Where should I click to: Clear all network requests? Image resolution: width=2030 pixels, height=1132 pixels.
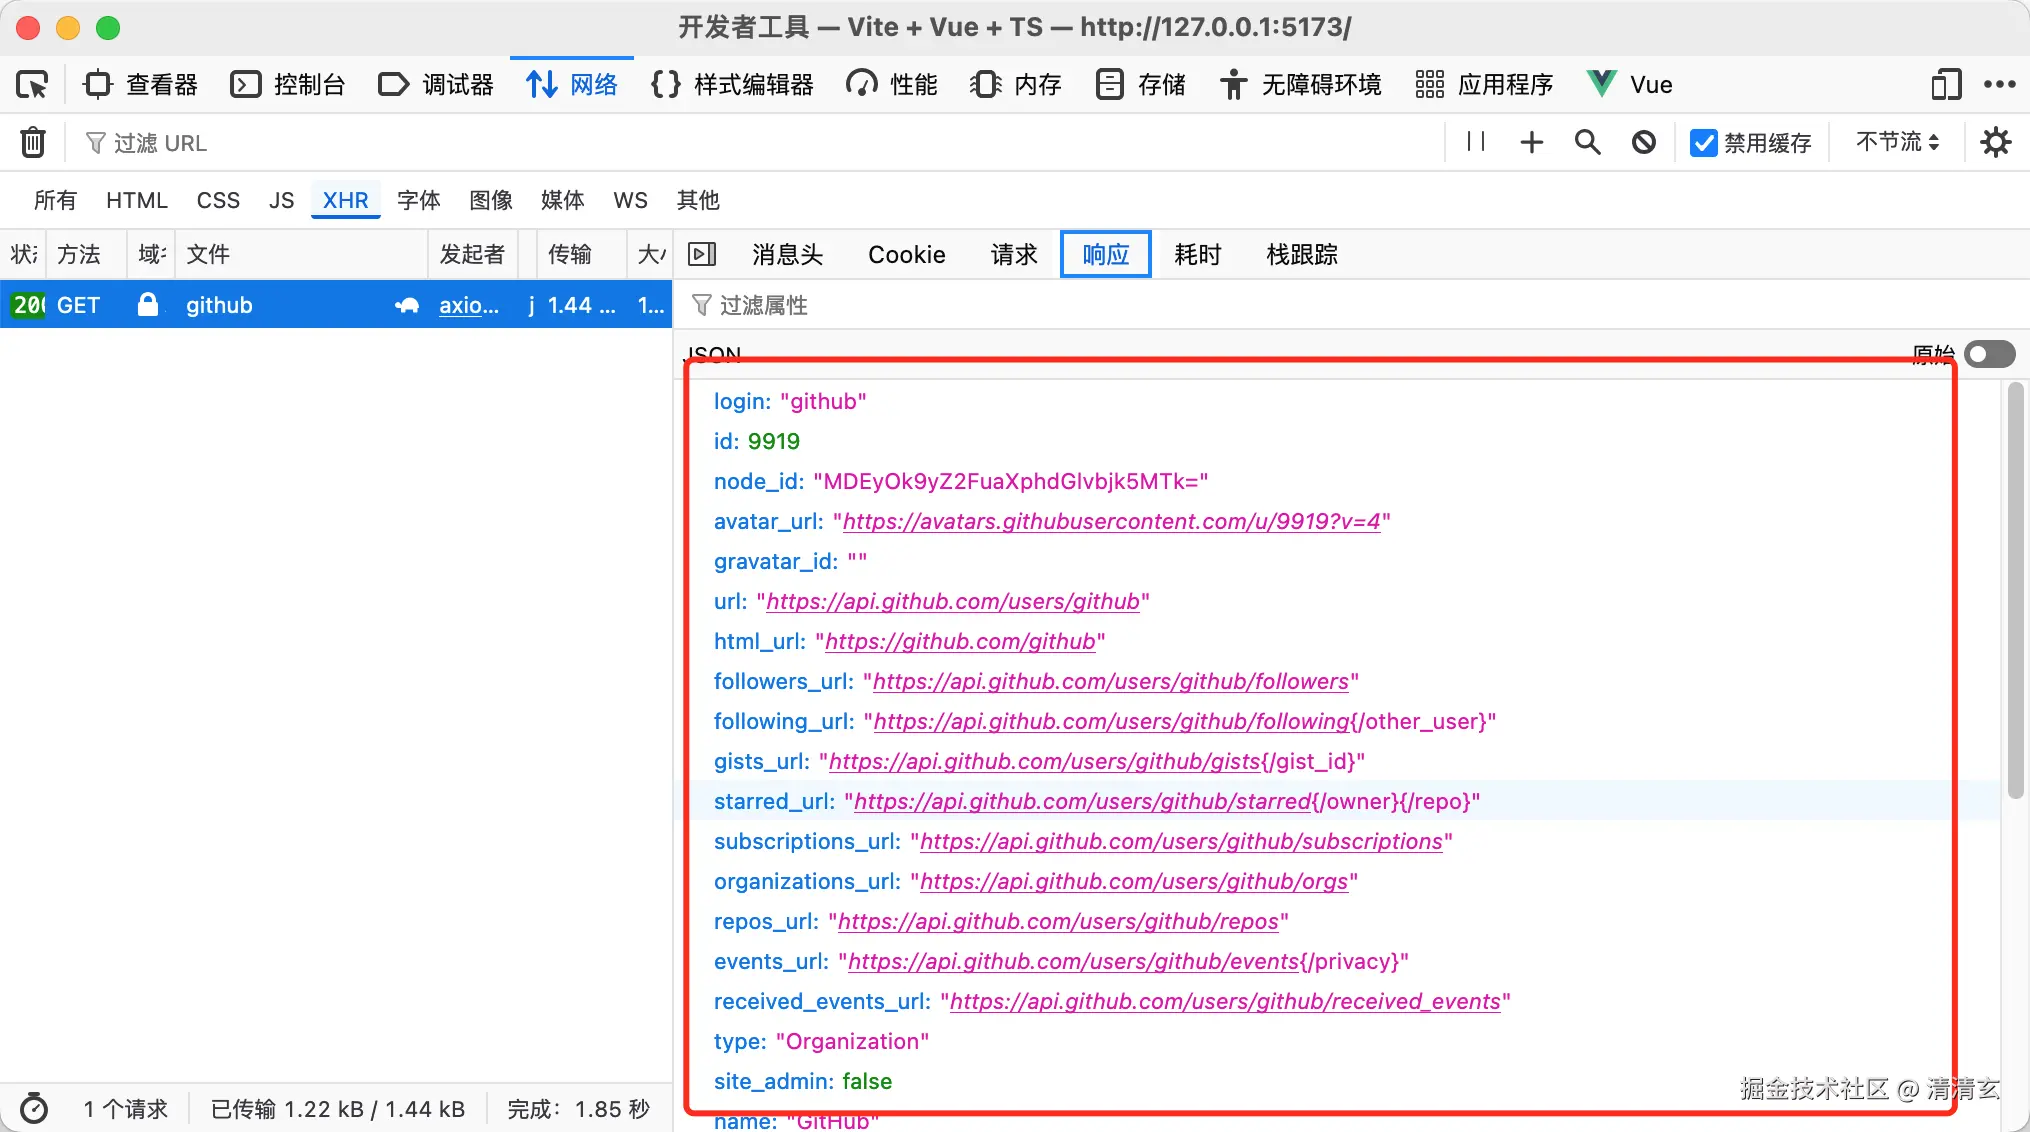(33, 142)
